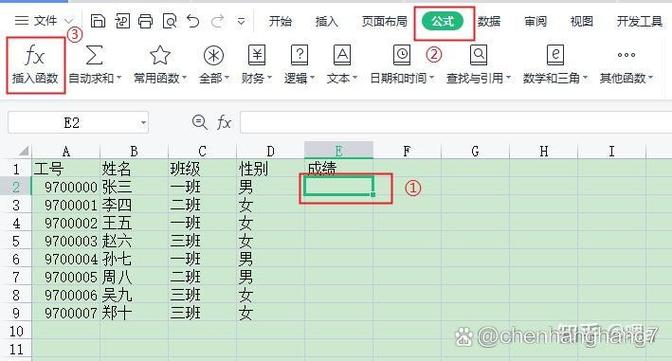Expand the 财务 dropdown arrow

point(270,78)
